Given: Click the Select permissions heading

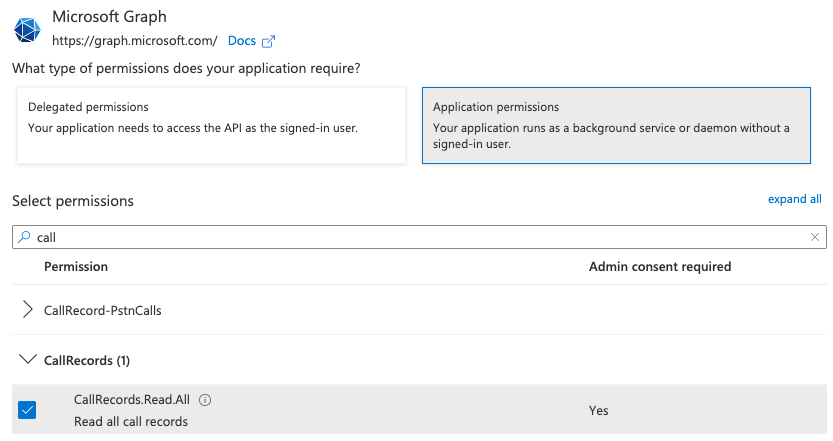Looking at the screenshot, I should click(x=73, y=201).
